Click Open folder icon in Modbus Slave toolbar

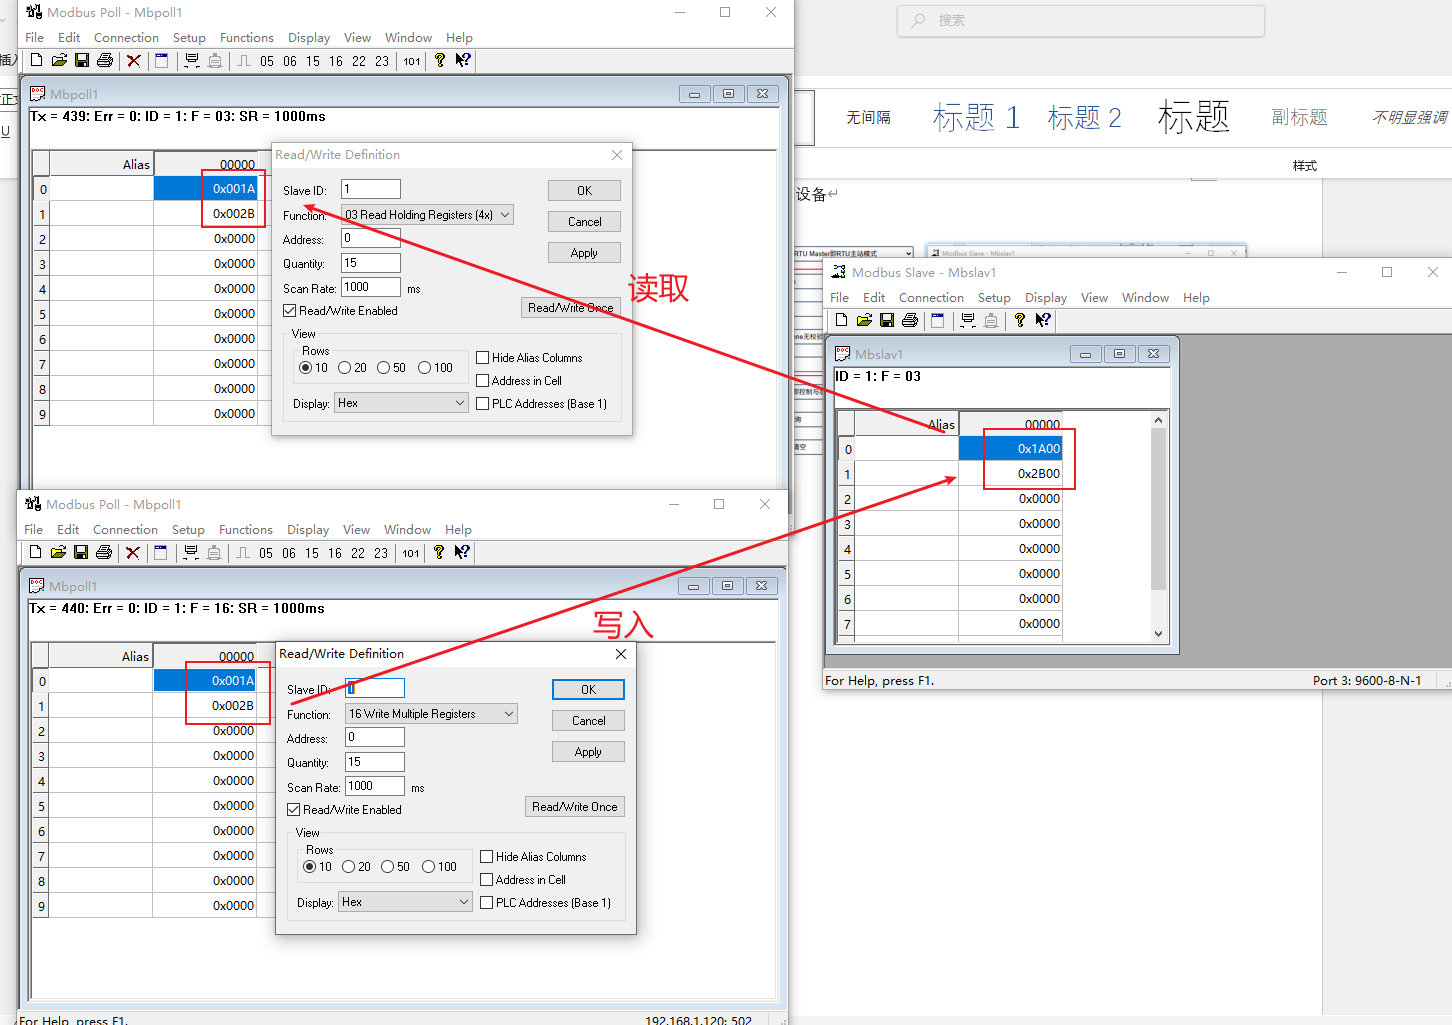tap(864, 320)
